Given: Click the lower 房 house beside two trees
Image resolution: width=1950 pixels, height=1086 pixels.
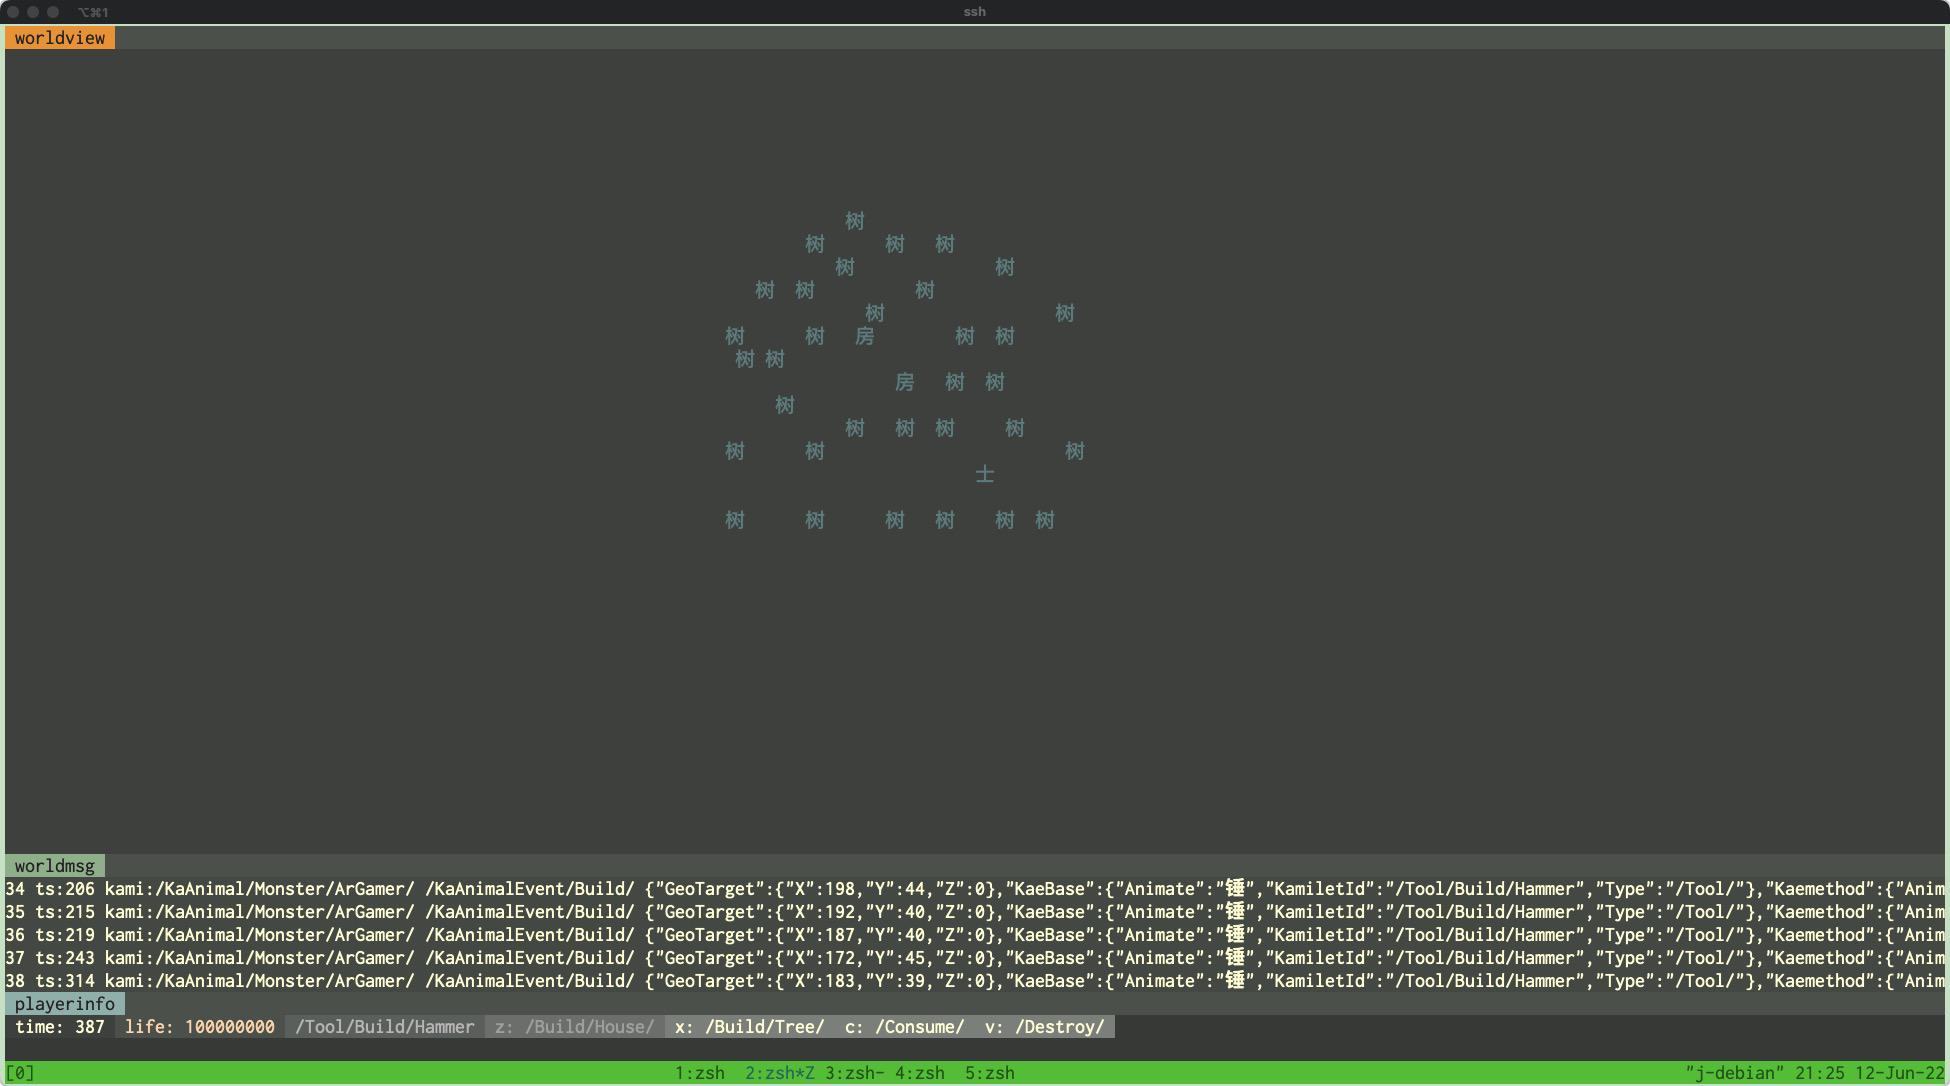Looking at the screenshot, I should click(905, 382).
